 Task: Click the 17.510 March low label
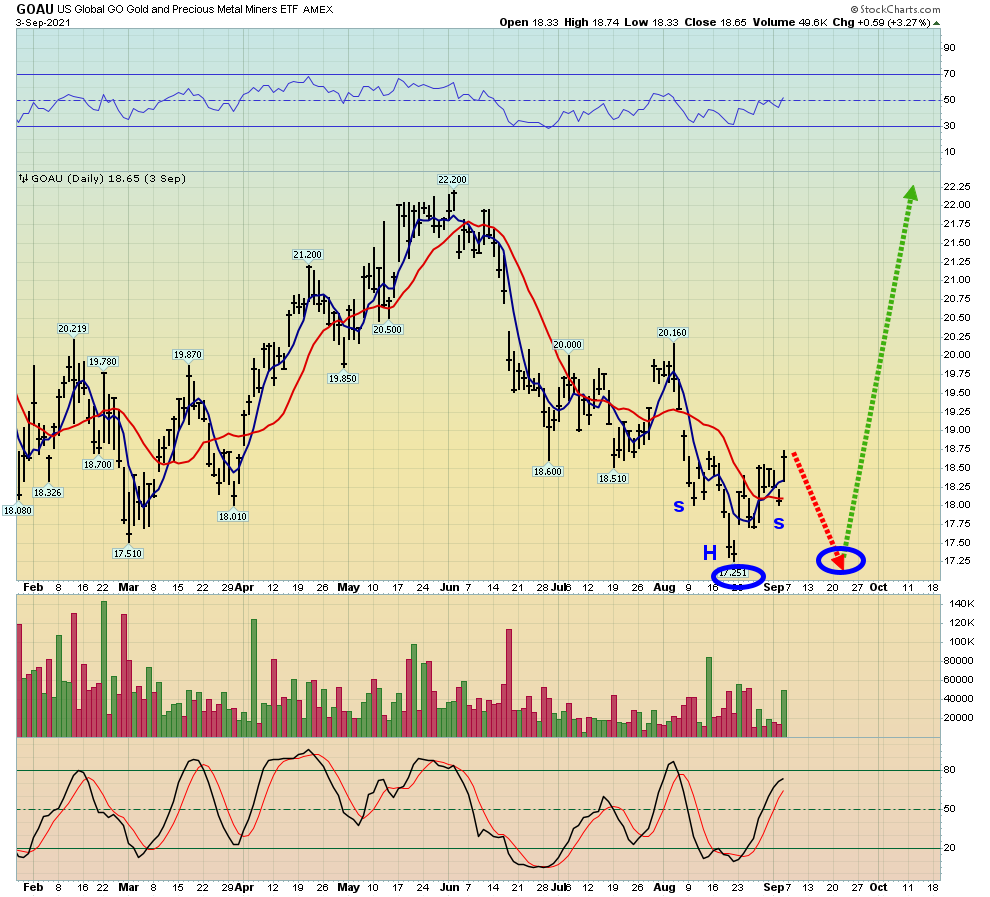[128, 554]
